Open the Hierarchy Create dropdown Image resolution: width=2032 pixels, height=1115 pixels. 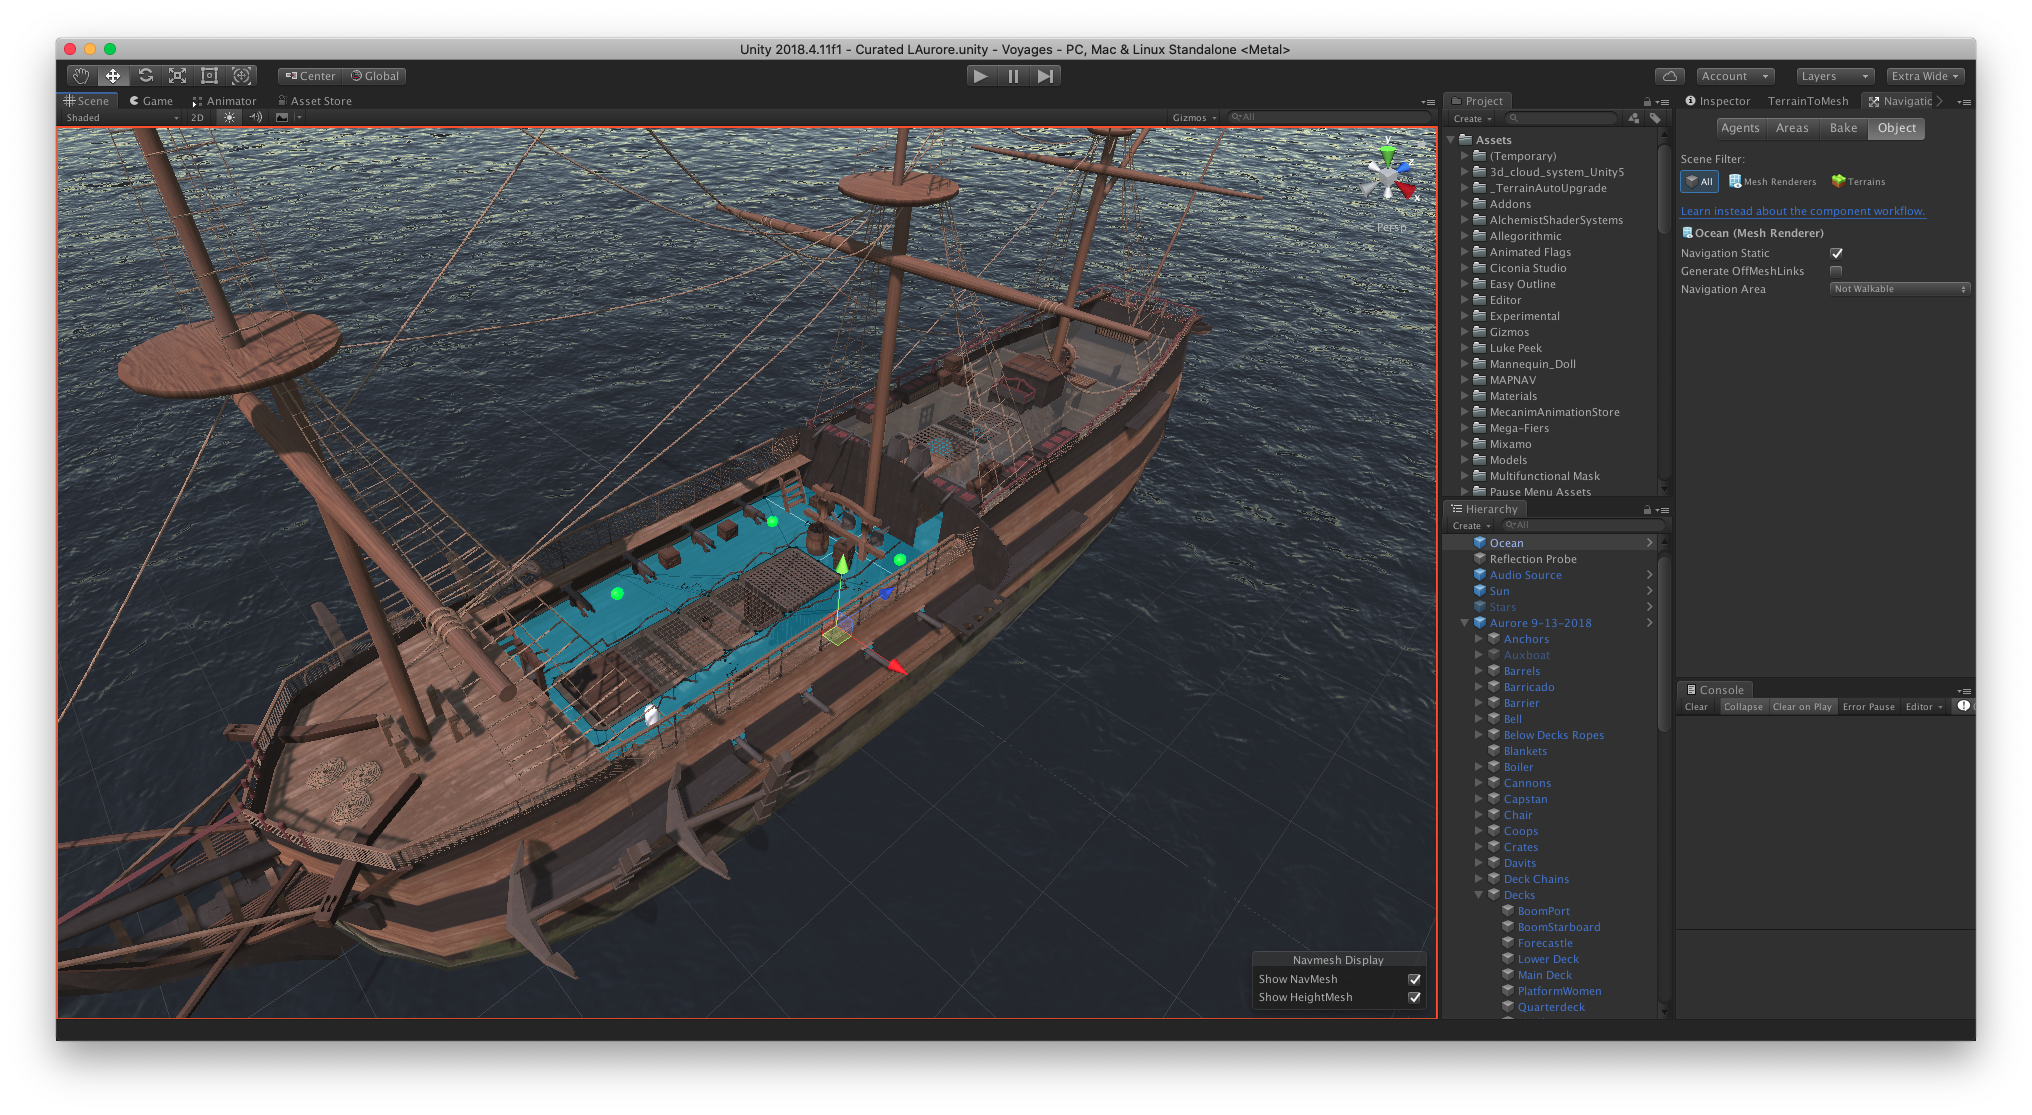click(x=1471, y=525)
